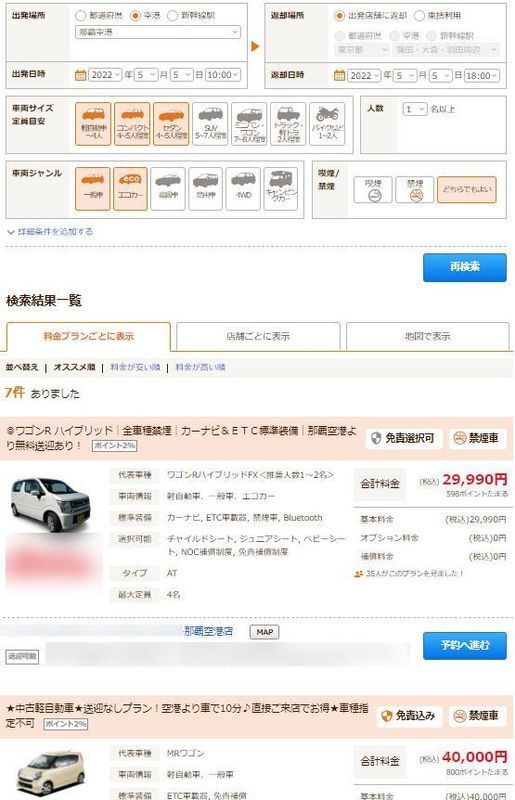Switch to the 地図で表示 tab
The height and width of the screenshot is (800, 515).
pyautogui.click(x=428, y=336)
